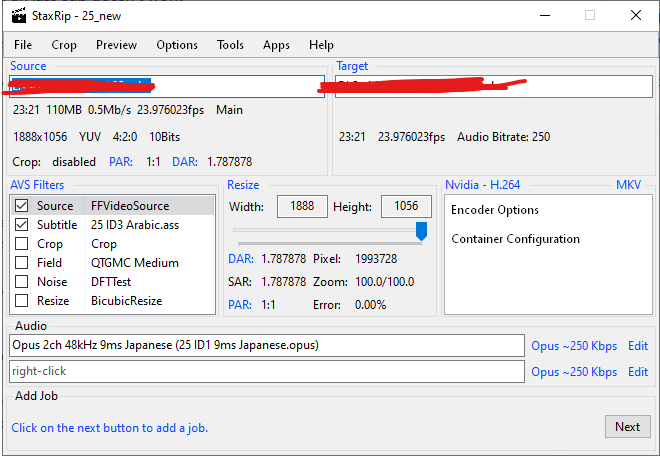Click the add a job hint link

[109, 428]
